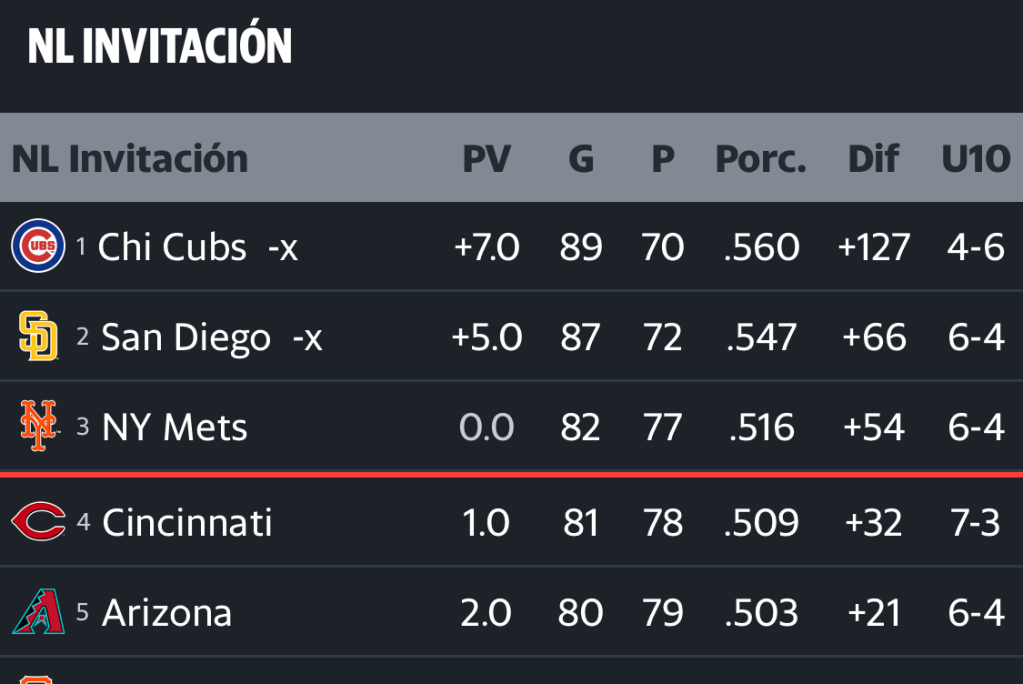The width and height of the screenshot is (1023, 684).
Task: Open the San Diego team link
Action: [186, 338]
